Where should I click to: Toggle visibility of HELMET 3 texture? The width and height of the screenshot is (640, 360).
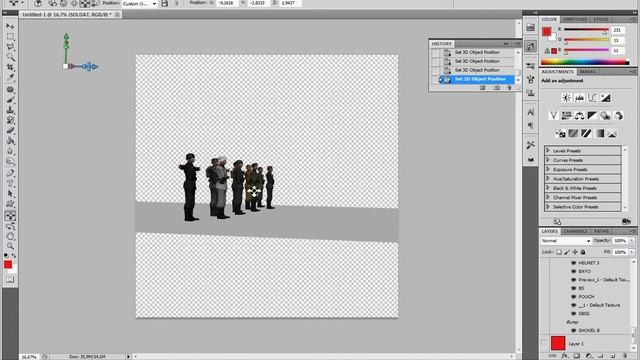(573, 263)
